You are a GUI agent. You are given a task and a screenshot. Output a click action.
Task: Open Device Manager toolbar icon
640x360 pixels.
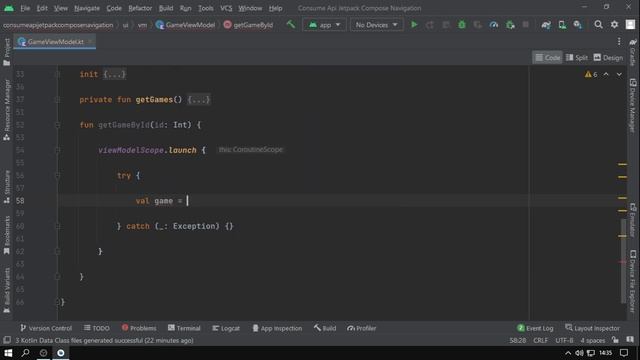click(562, 24)
